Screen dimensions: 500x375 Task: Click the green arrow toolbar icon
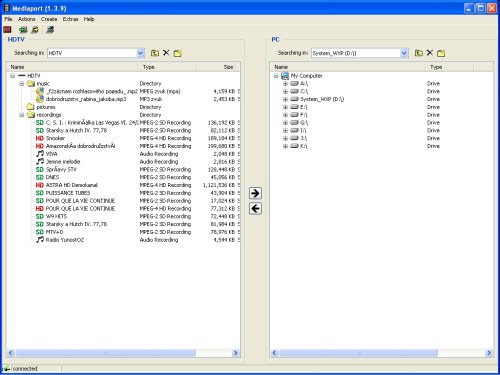[23, 30]
